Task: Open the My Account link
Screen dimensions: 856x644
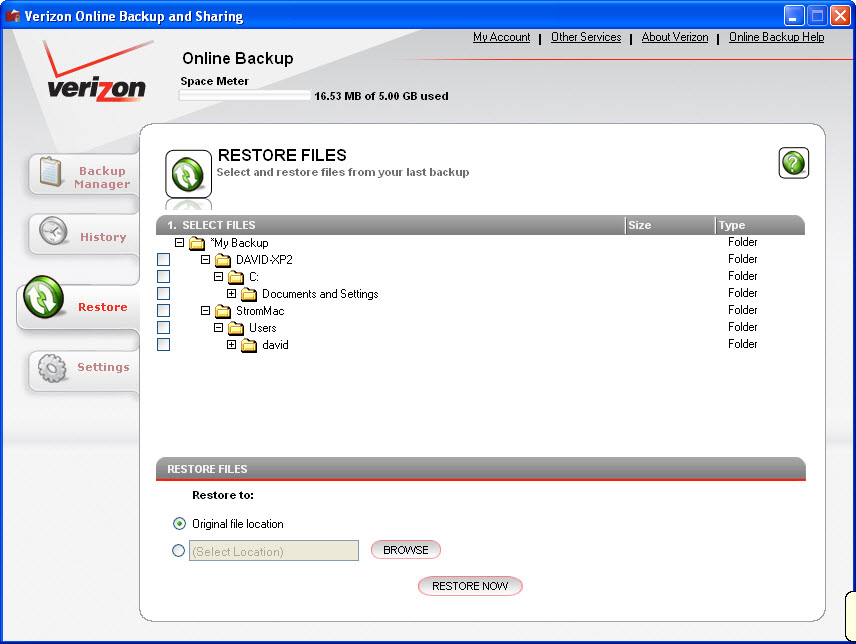Action: click(x=501, y=37)
